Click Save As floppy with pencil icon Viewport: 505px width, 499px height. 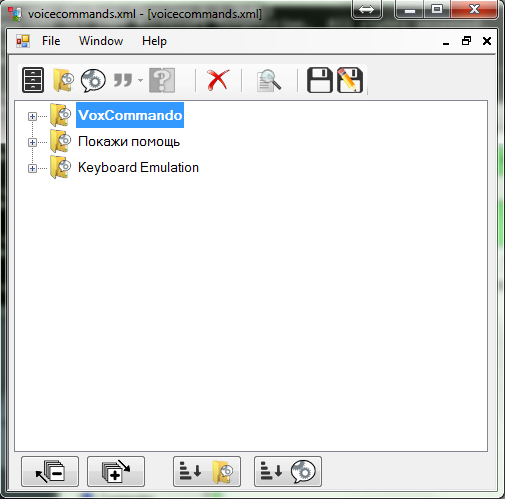(350, 80)
